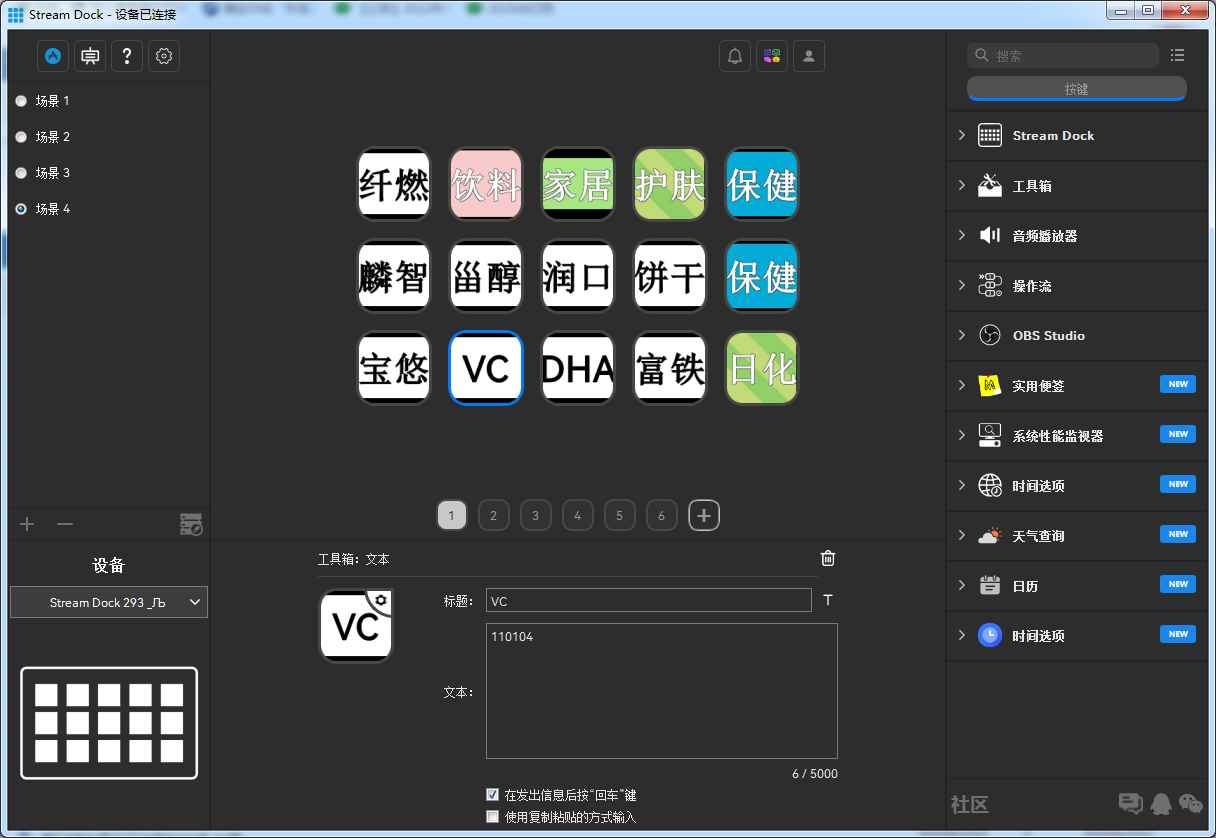Screen dimensions: 1216x838
Task: Select 场景 4 radio button
Action: point(21,209)
